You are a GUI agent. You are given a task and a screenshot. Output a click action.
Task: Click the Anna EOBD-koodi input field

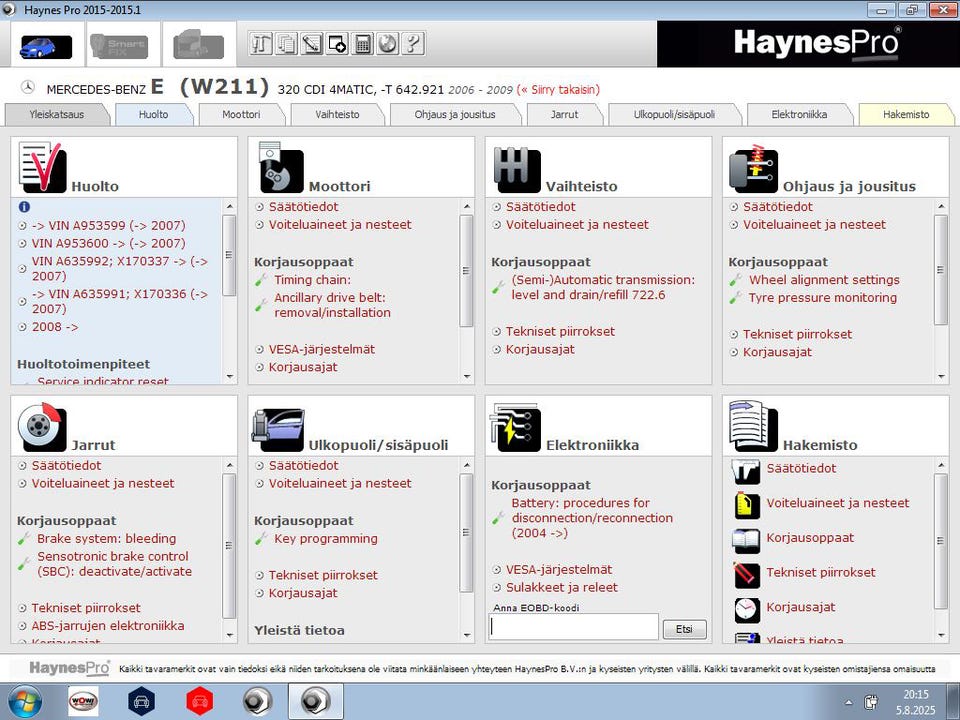(573, 627)
